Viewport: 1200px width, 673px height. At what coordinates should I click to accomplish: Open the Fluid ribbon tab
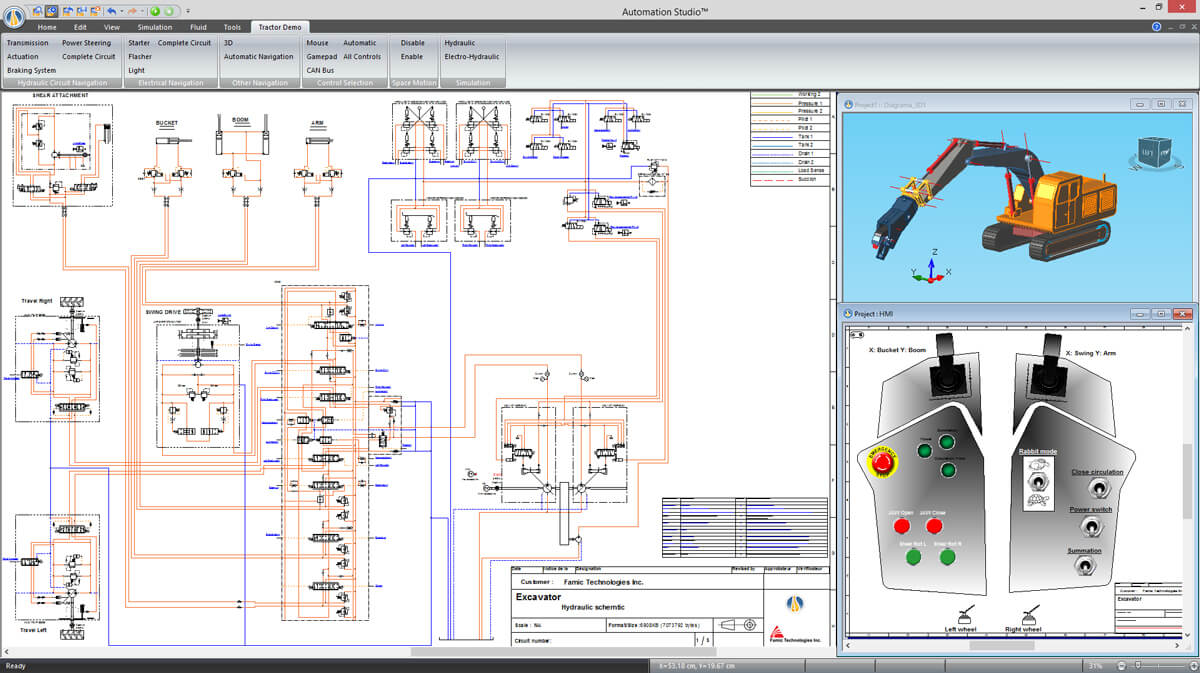(198, 27)
